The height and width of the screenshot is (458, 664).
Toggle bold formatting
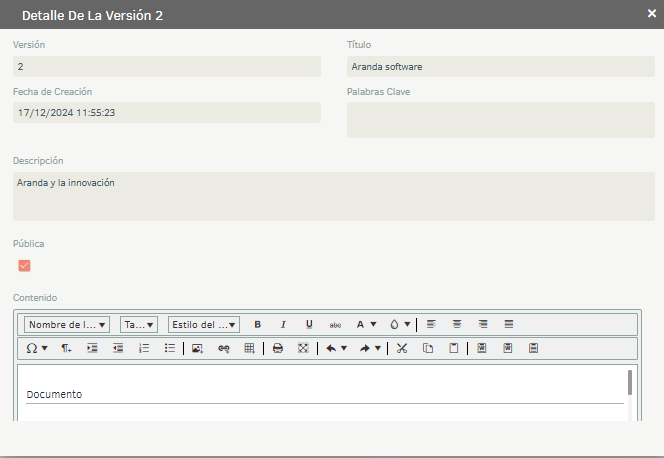pos(257,325)
